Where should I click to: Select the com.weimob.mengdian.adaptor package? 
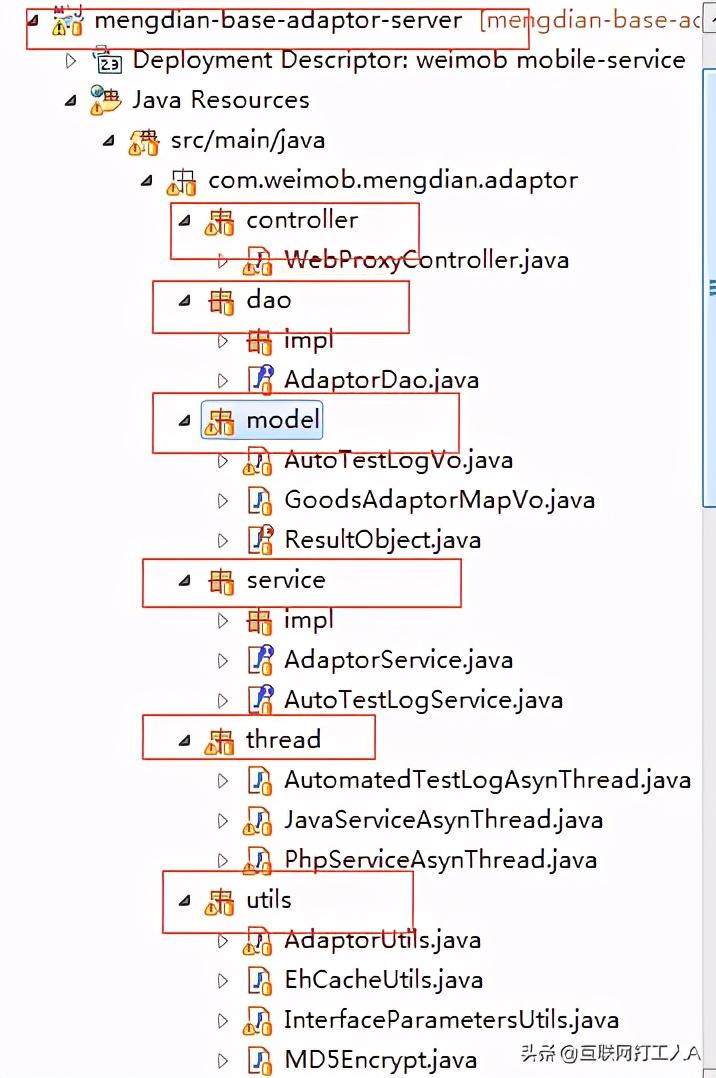tap(392, 180)
